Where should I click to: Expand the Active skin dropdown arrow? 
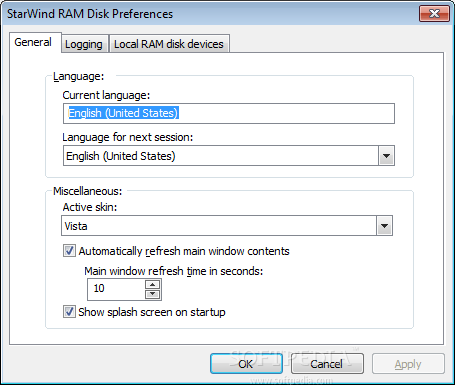click(x=384, y=226)
